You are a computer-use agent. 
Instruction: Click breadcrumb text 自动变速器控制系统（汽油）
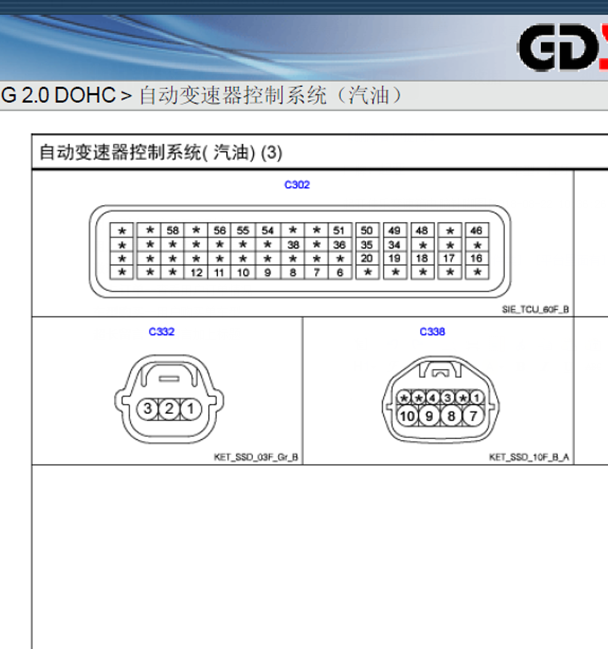[272, 96]
